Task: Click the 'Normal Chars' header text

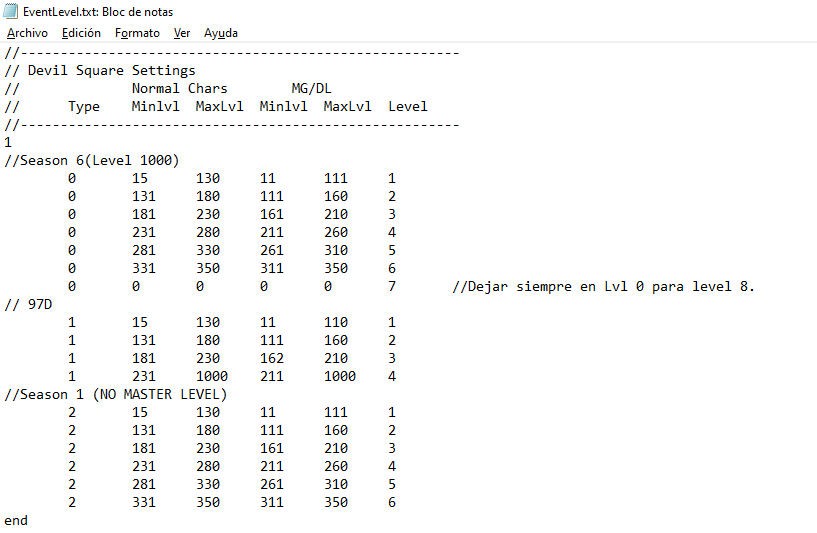Action: pyautogui.click(x=179, y=89)
